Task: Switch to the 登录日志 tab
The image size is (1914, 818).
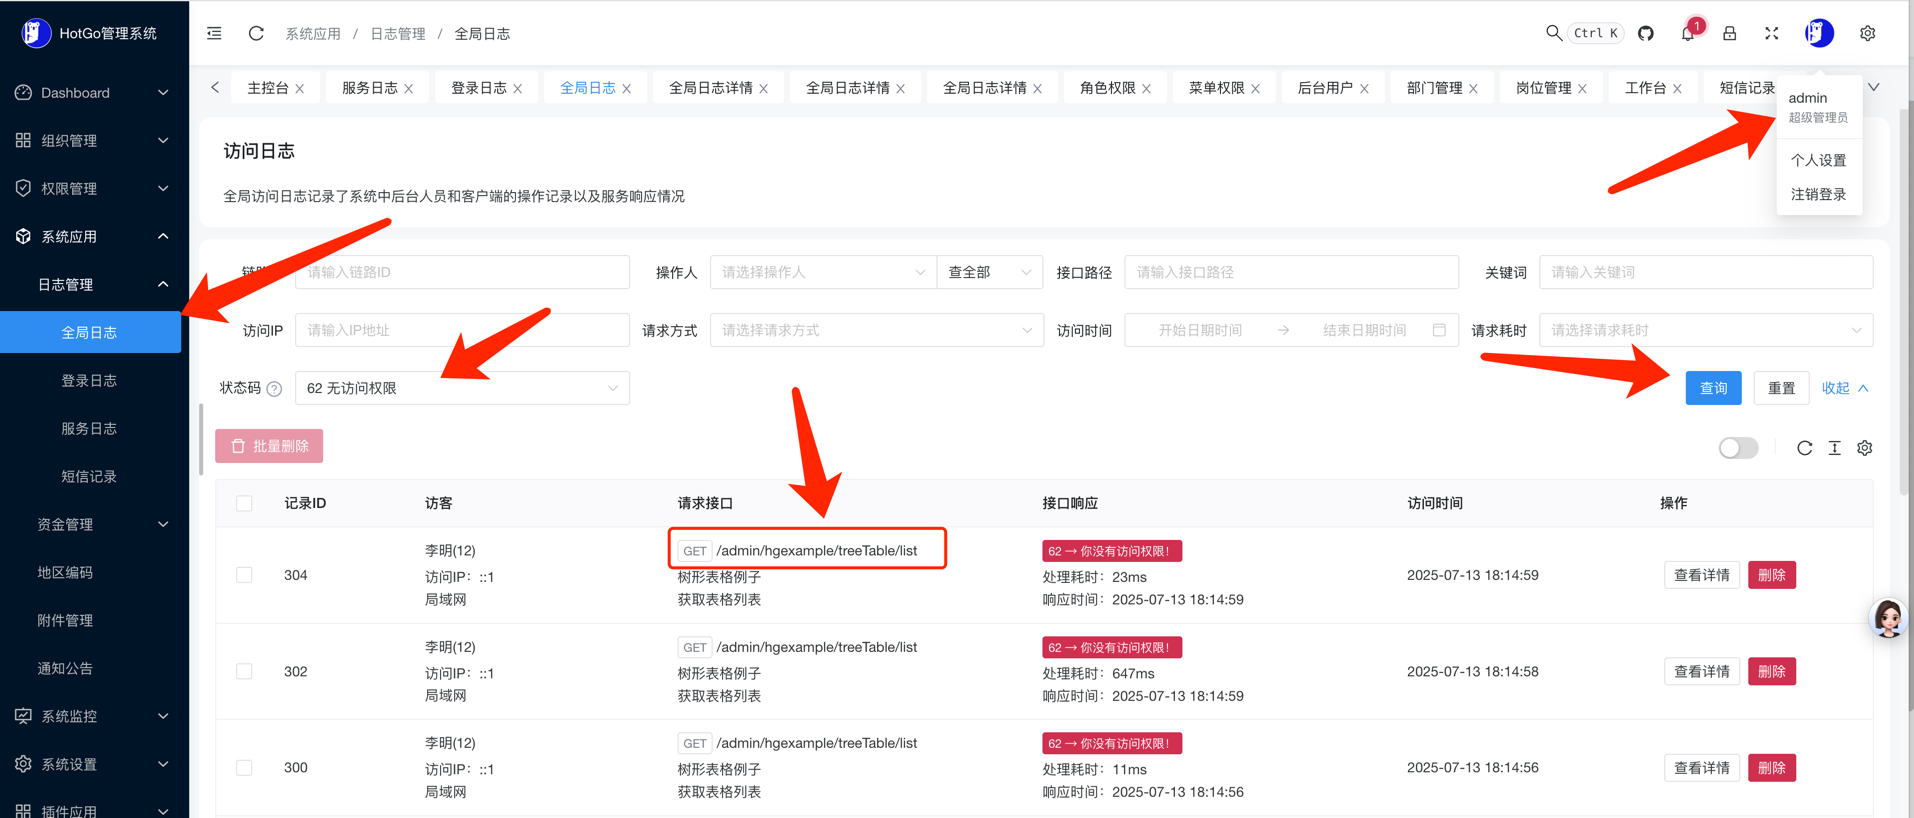Action: [479, 88]
